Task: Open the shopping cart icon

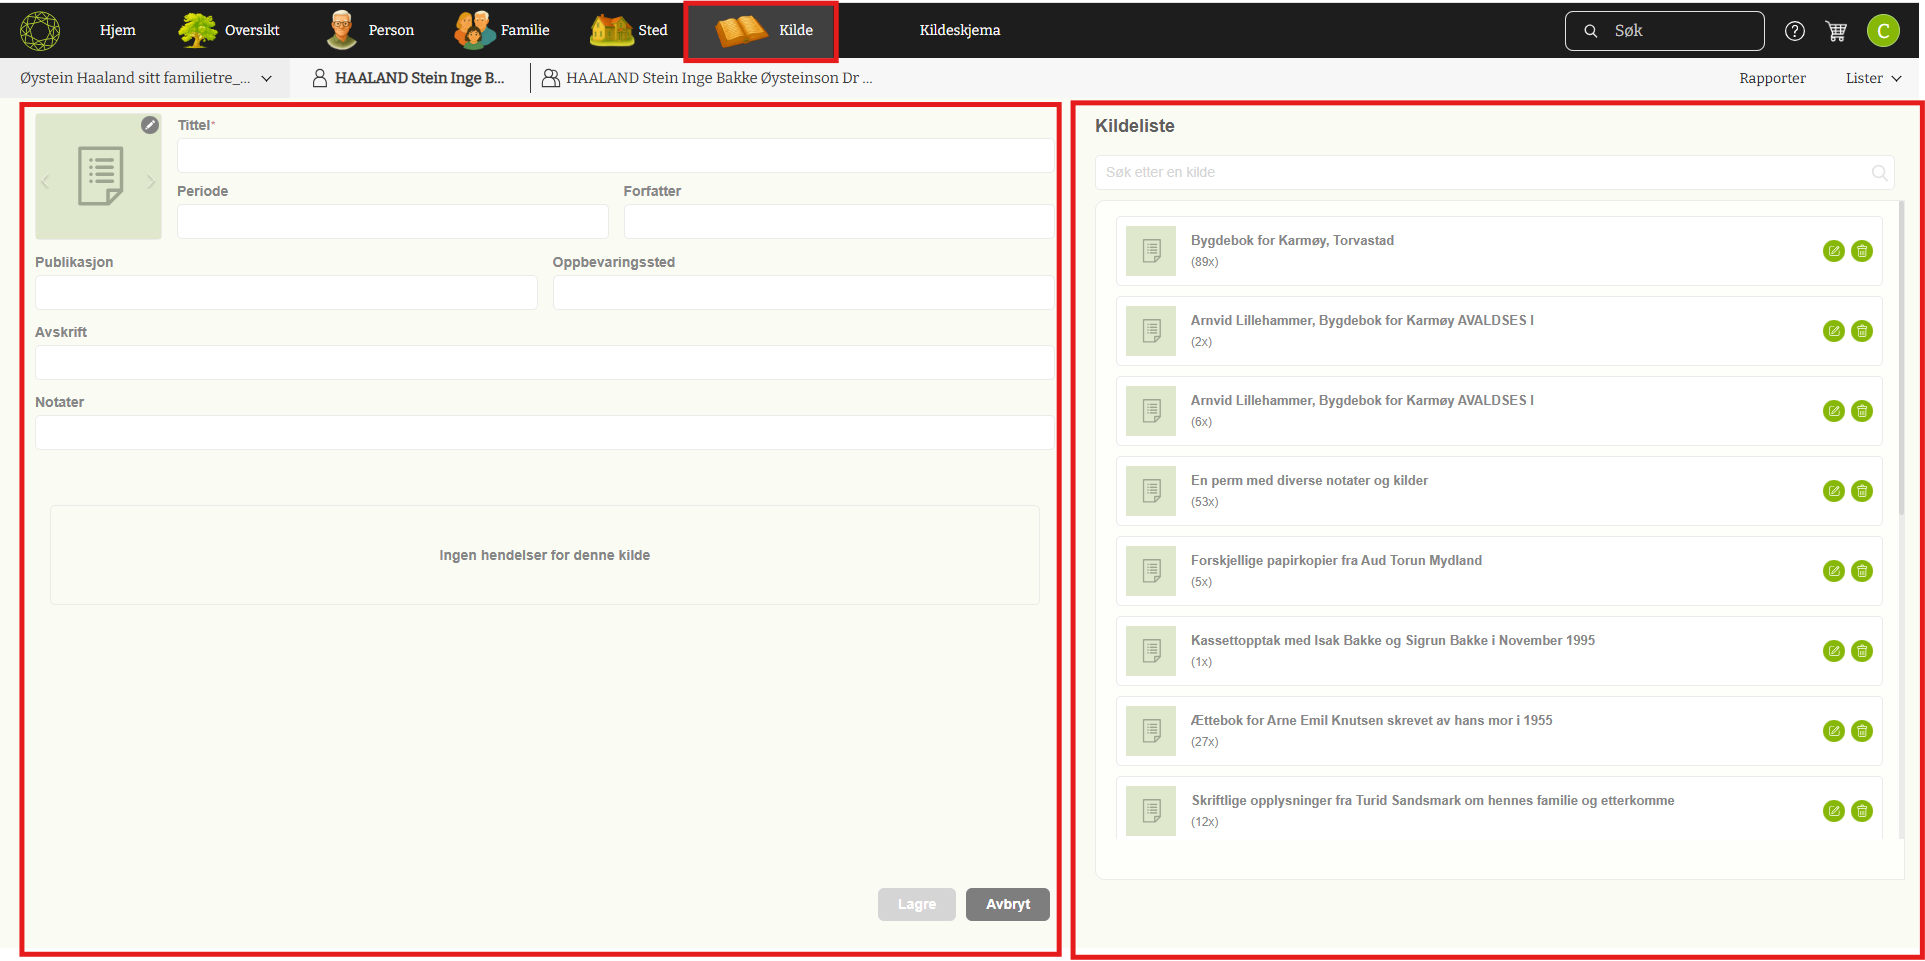Action: click(1836, 31)
